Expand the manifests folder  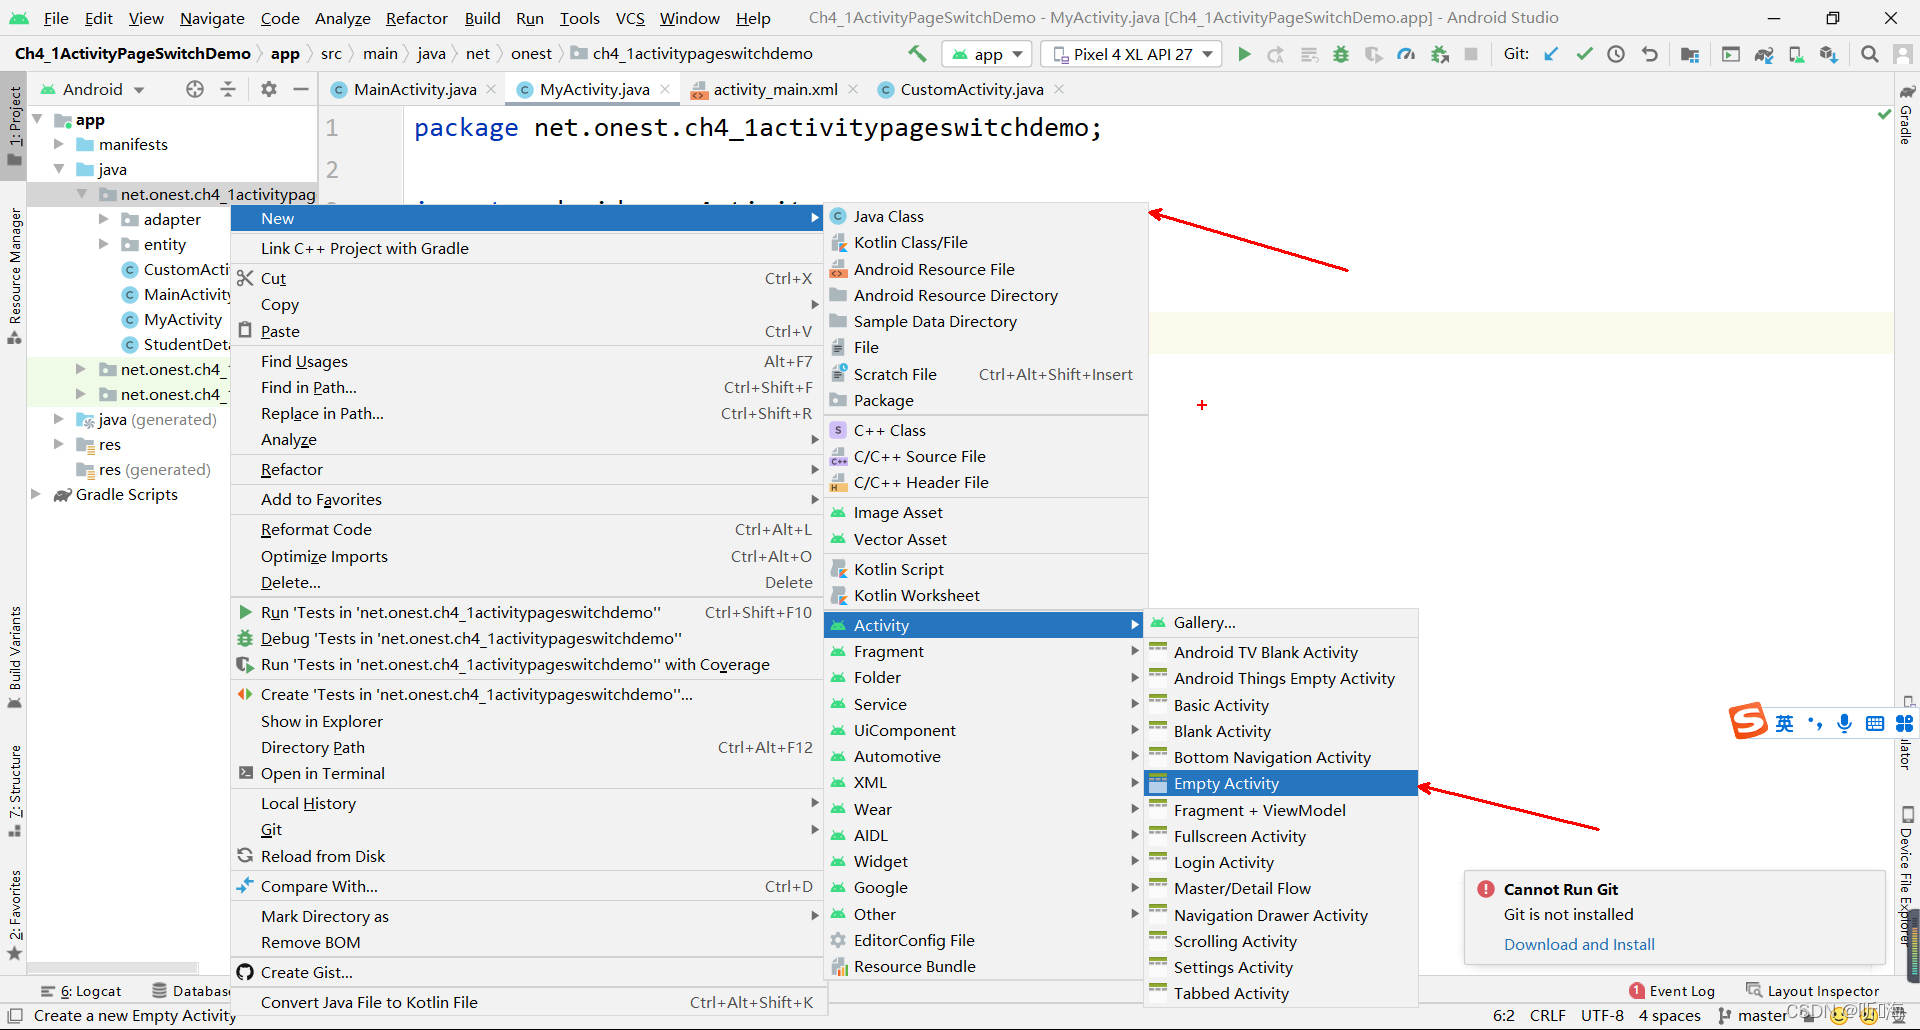tap(59, 144)
